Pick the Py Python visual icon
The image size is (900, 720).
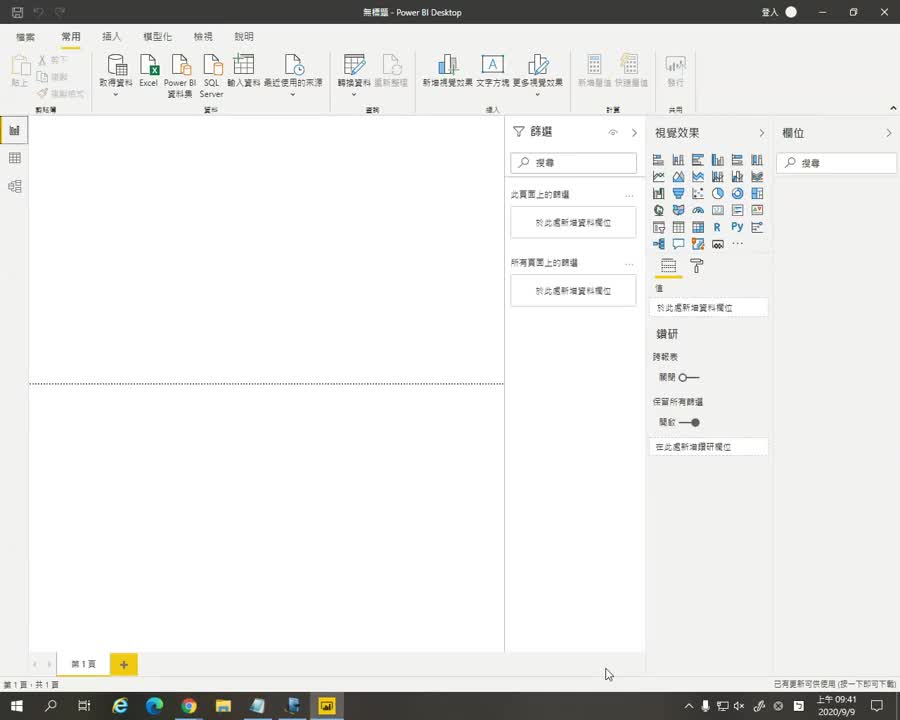point(737,227)
